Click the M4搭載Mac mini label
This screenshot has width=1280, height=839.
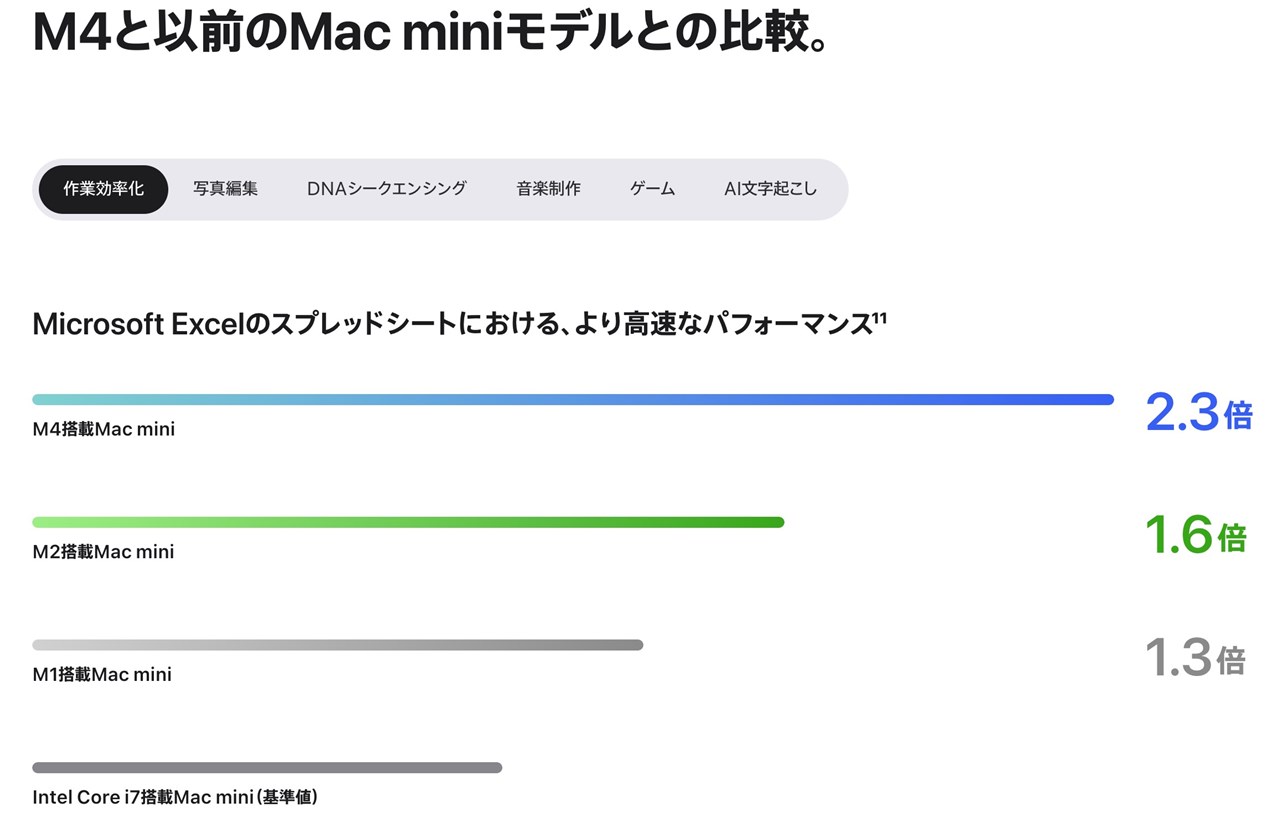[x=104, y=429]
